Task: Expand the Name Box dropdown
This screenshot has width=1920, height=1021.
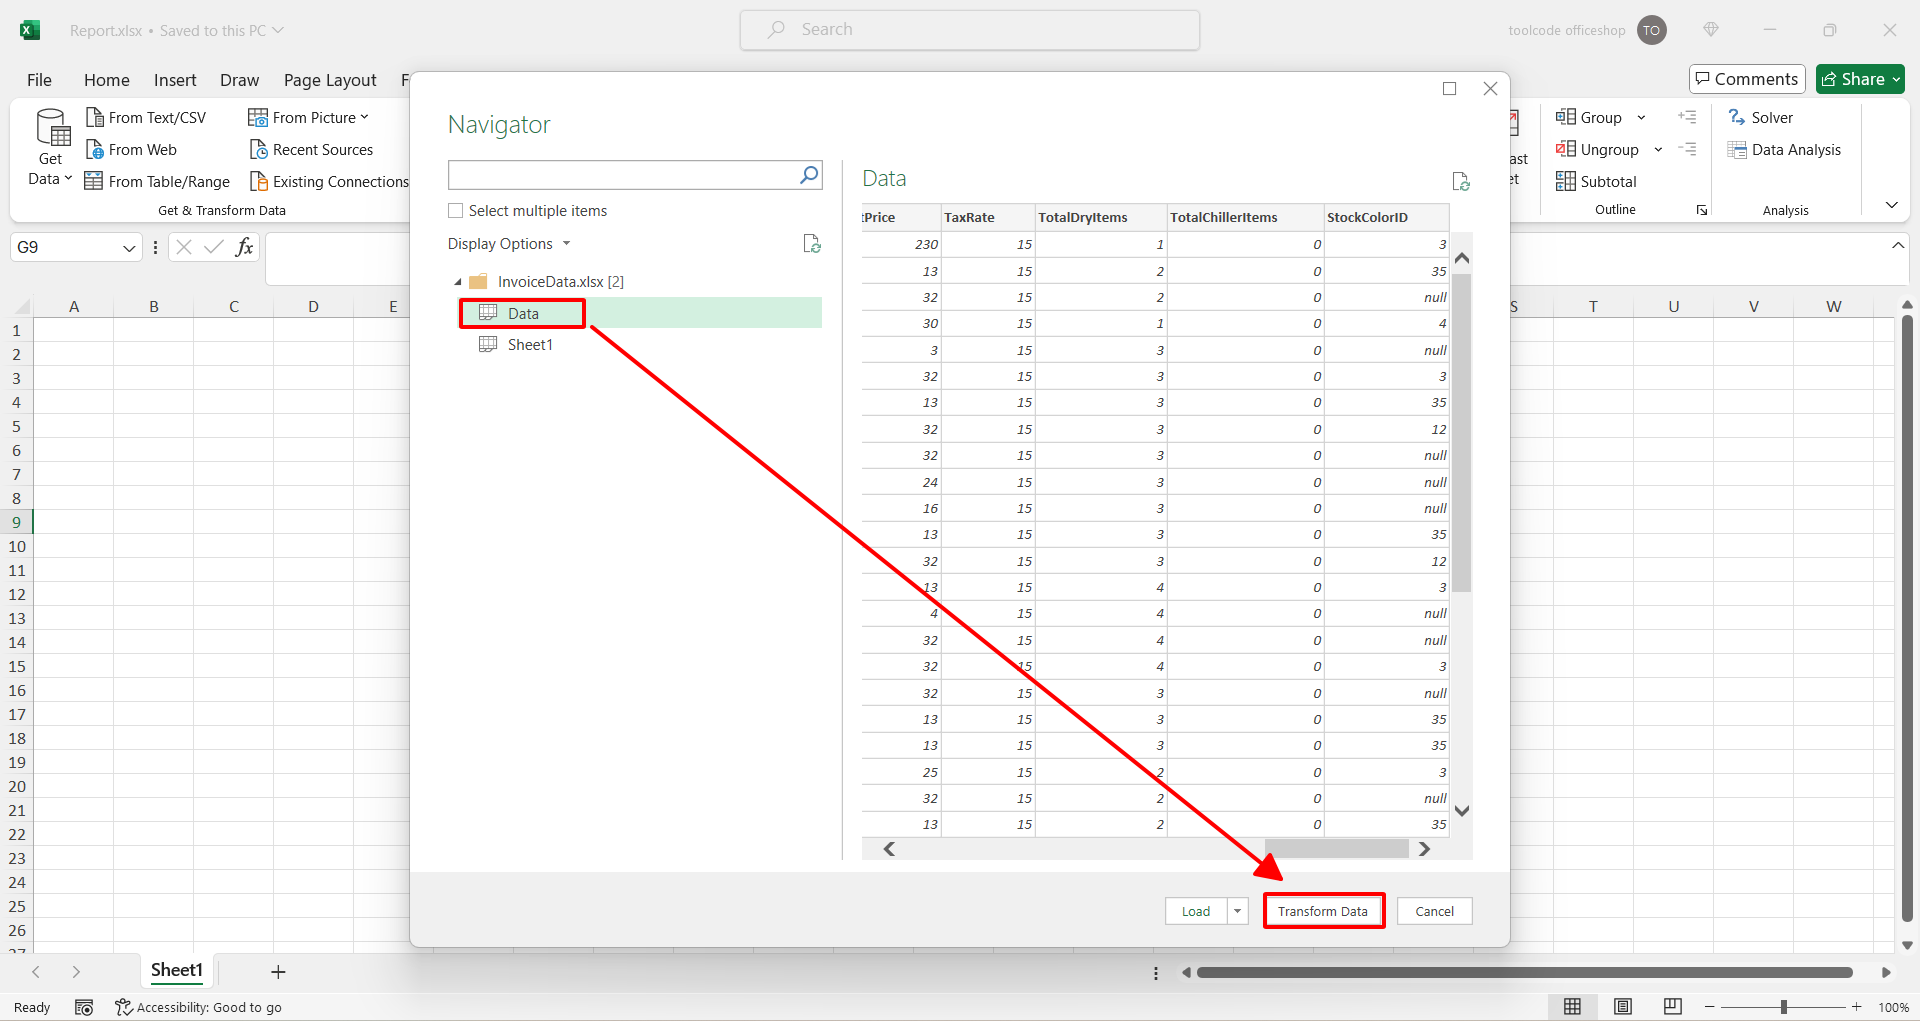Action: point(129,248)
